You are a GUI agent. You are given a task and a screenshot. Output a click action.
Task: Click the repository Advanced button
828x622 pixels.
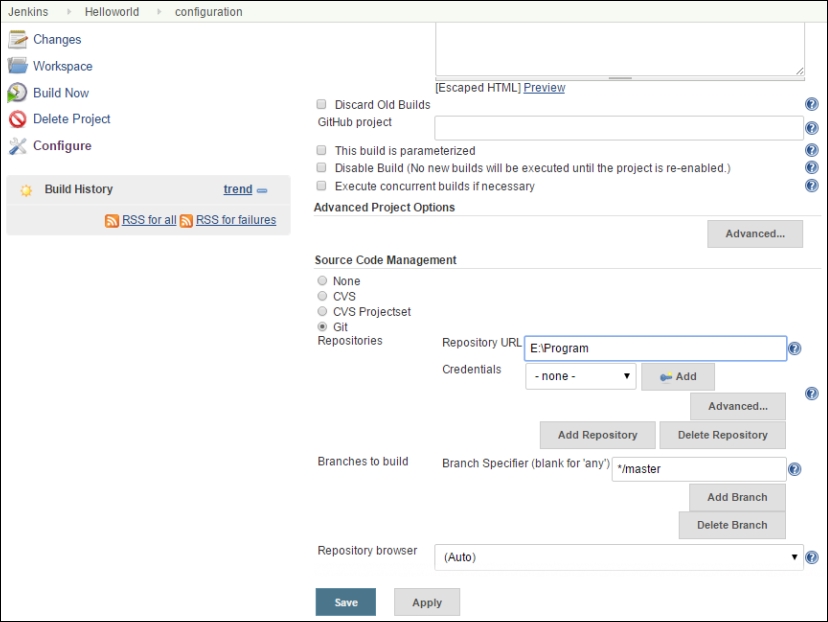tap(738, 406)
